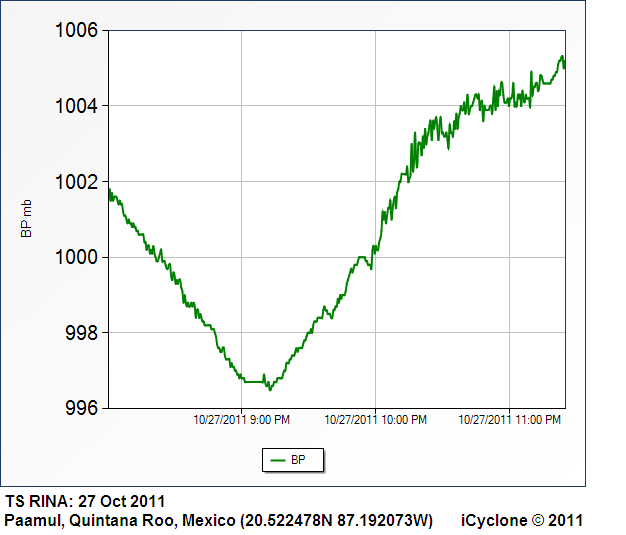
Task: Click where the curve crosses the 11:00 PM gridline
Action: (510, 97)
